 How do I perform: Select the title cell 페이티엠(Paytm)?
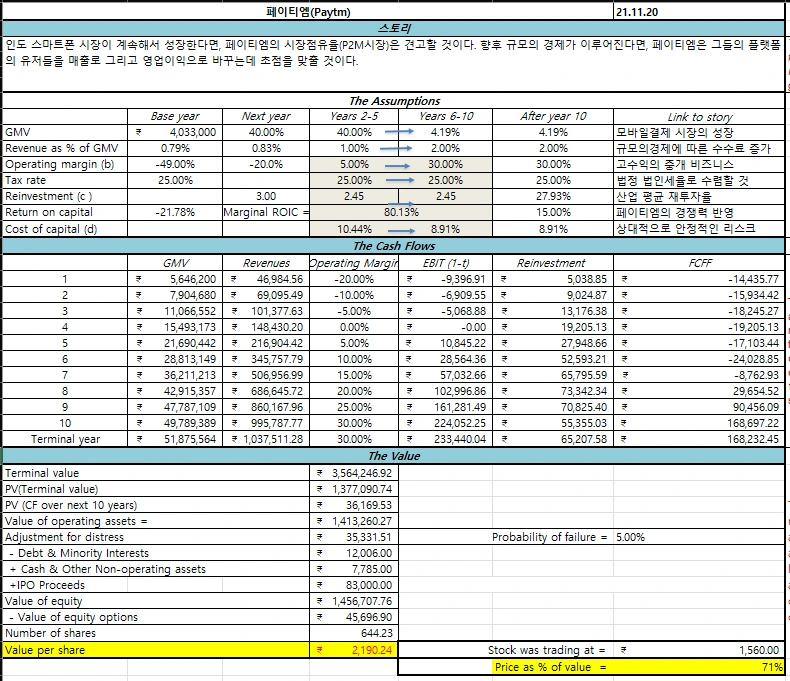point(308,12)
